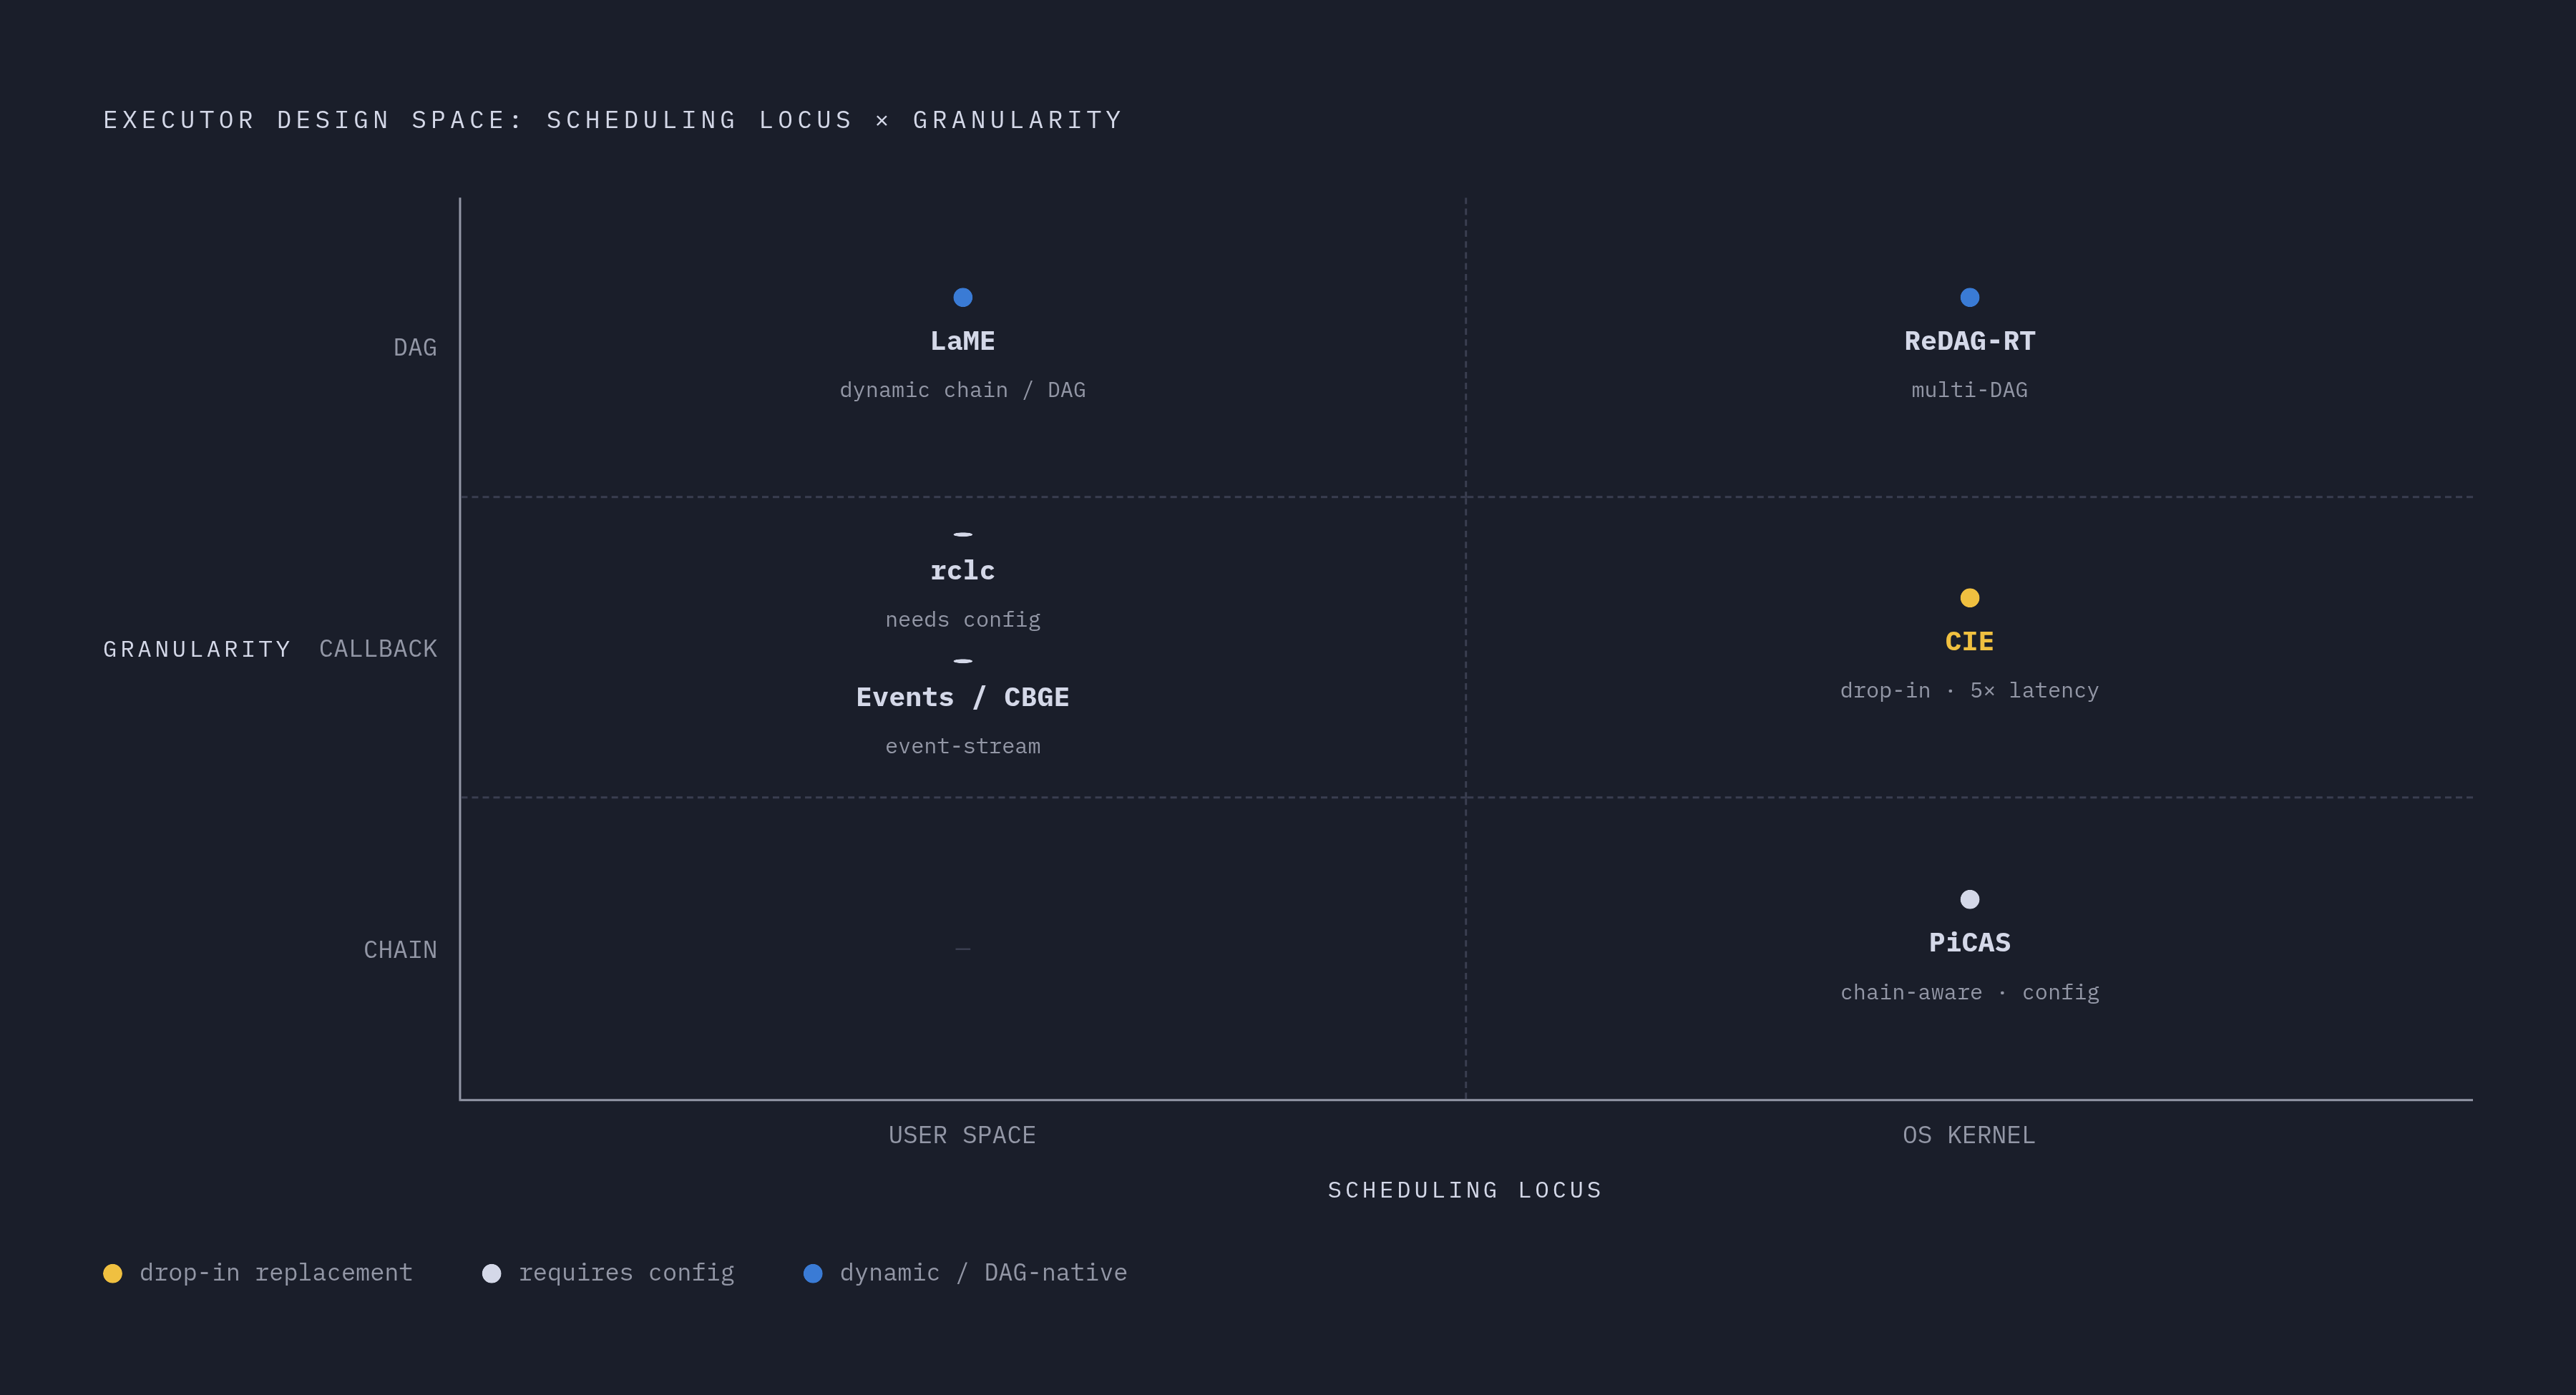The width and height of the screenshot is (2576, 1395).
Task: Click the 'Events / CBGE' label
Action: coord(963,697)
